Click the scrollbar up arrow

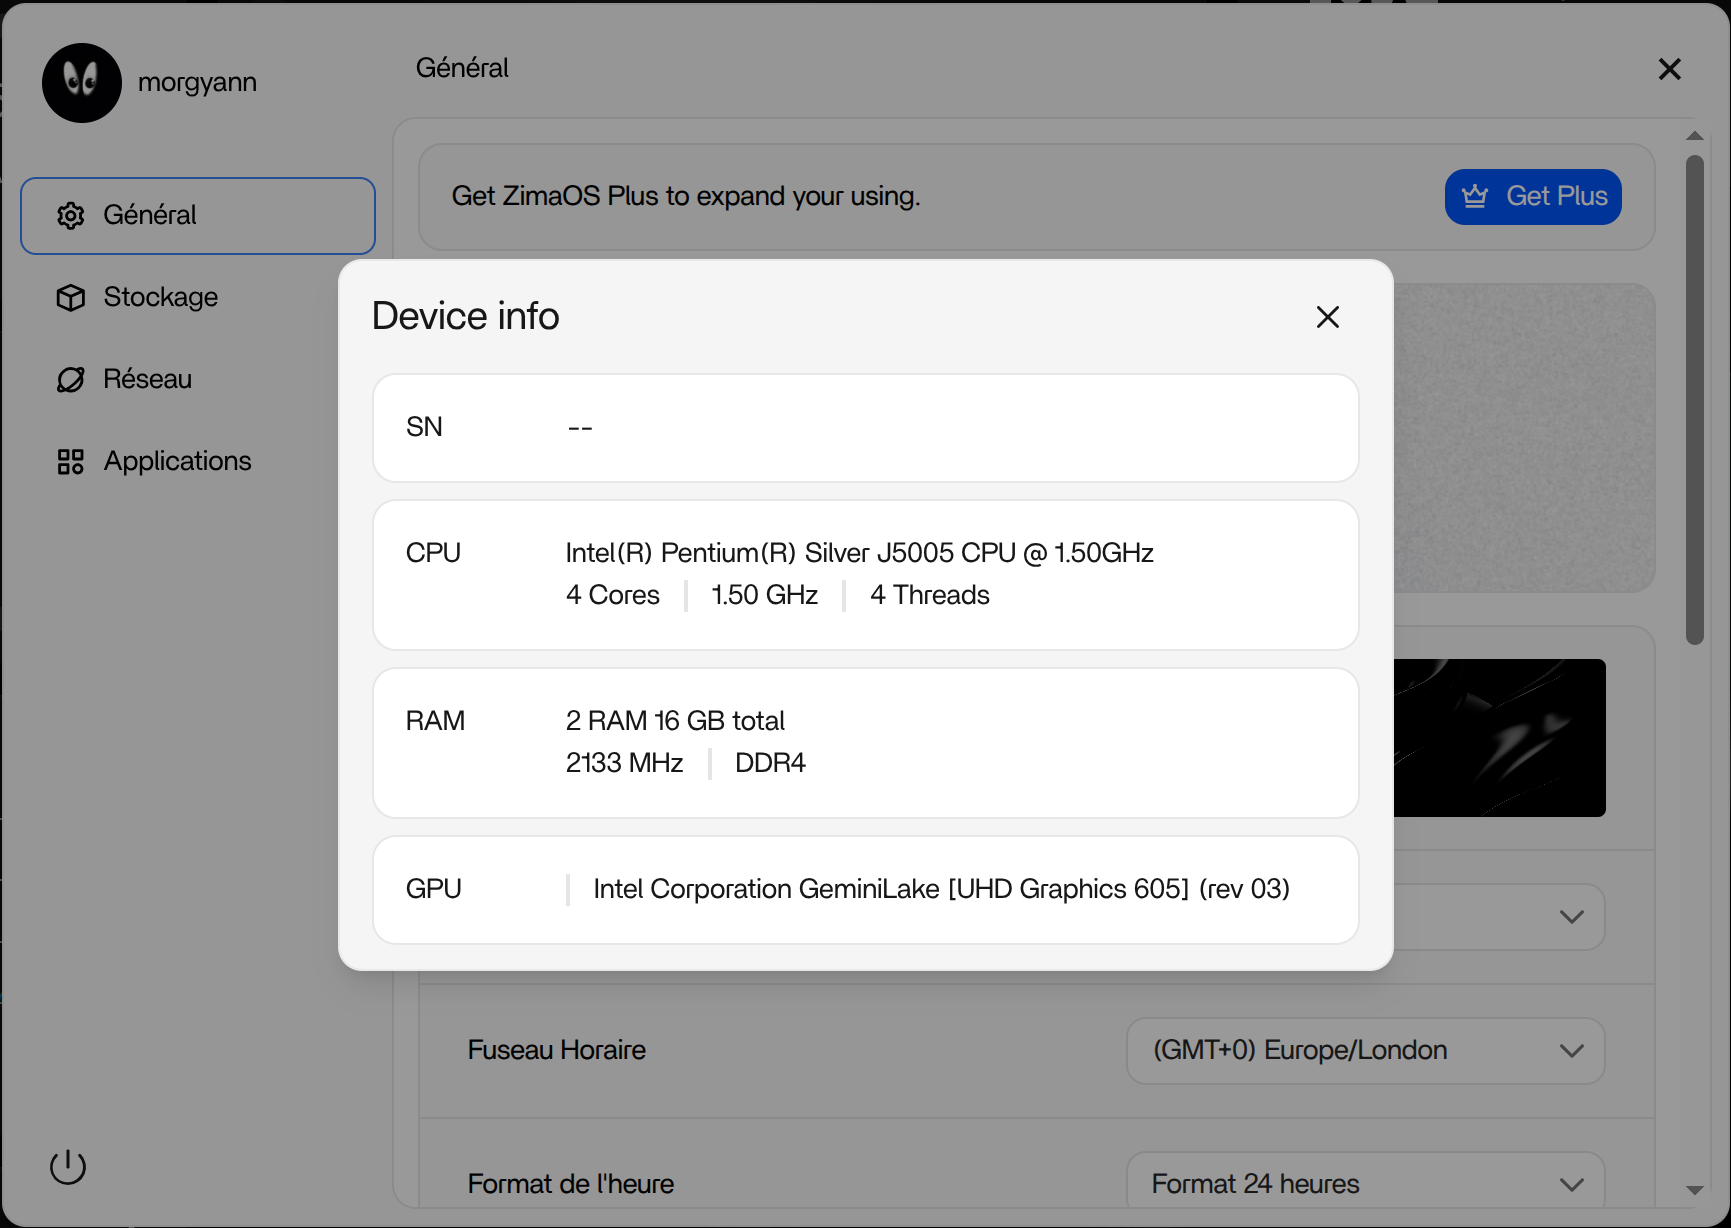pos(1694,136)
